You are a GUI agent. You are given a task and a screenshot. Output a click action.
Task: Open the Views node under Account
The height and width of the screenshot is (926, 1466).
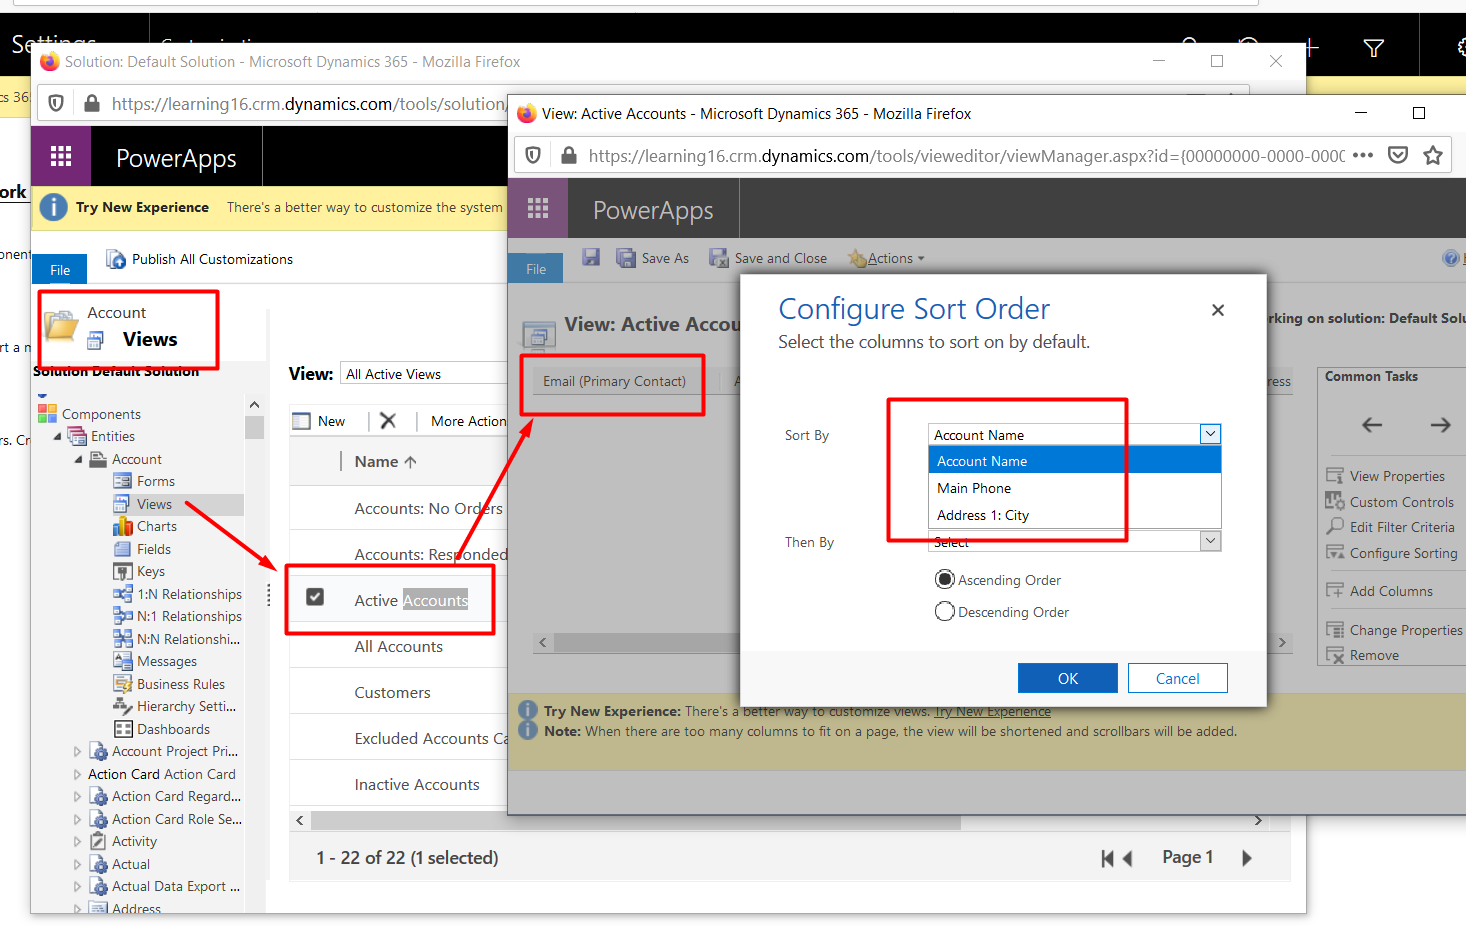tap(144, 504)
